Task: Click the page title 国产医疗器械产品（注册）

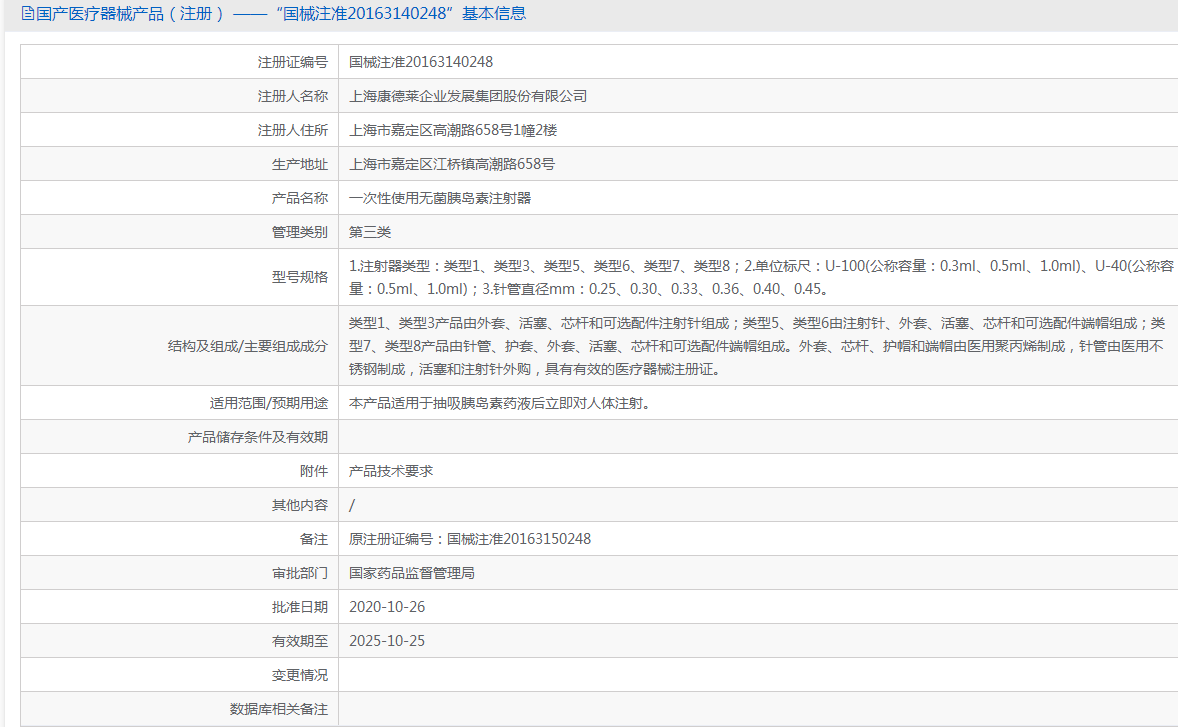Action: coord(131,14)
